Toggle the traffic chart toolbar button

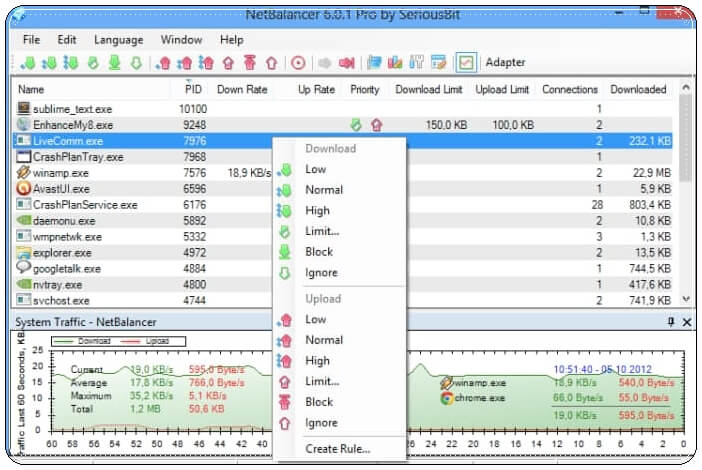tap(466, 62)
